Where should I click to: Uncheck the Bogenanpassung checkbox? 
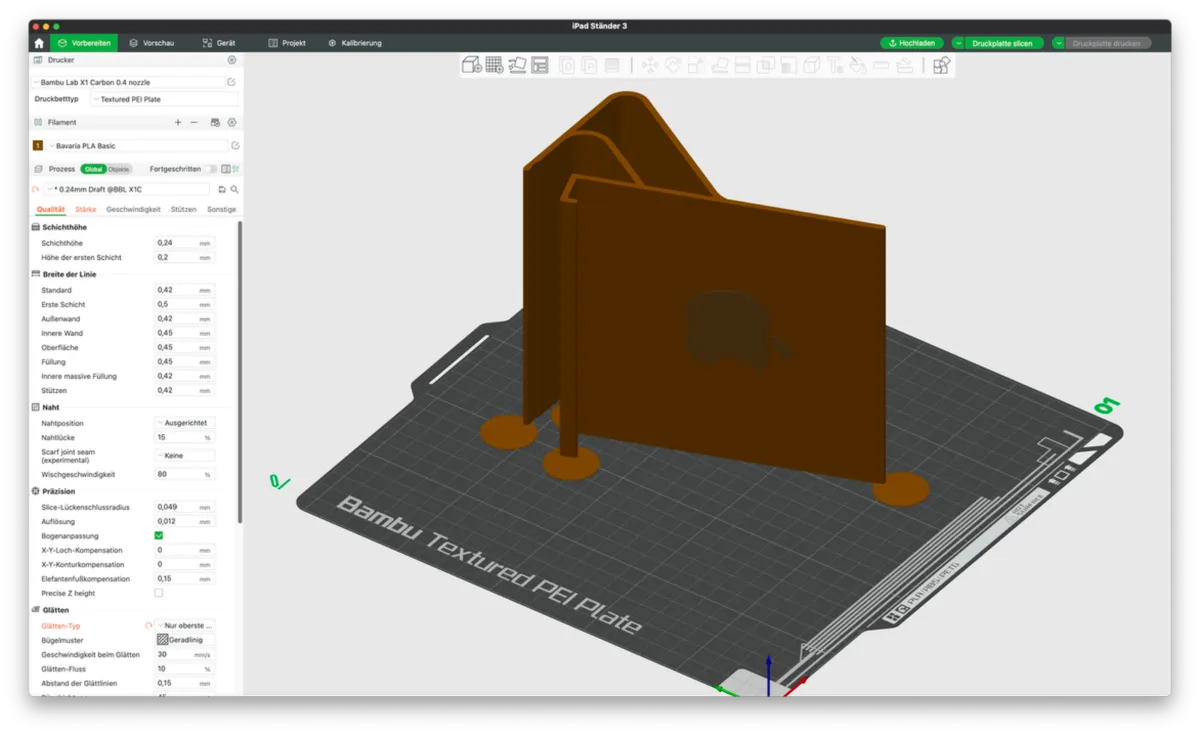158,536
